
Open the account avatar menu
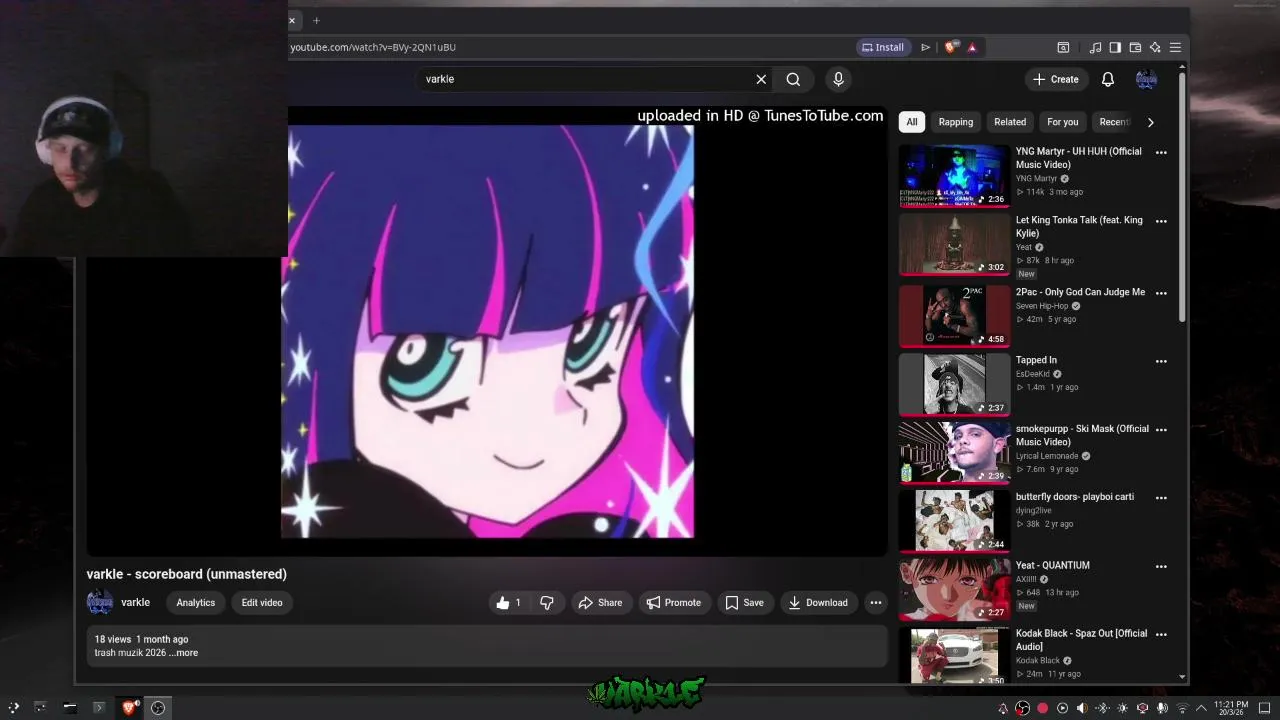[1146, 79]
